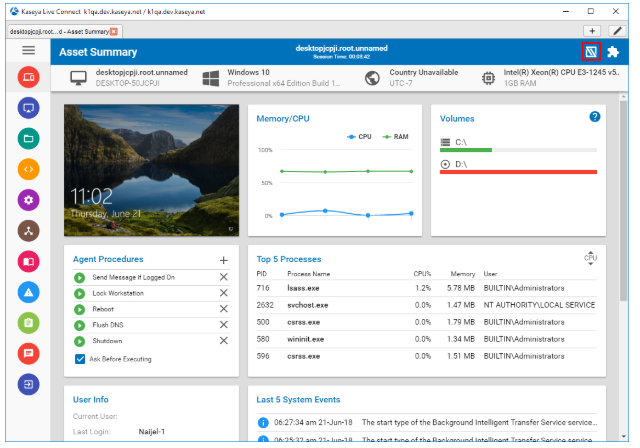Click the puzzle piece icon in header

point(613,51)
